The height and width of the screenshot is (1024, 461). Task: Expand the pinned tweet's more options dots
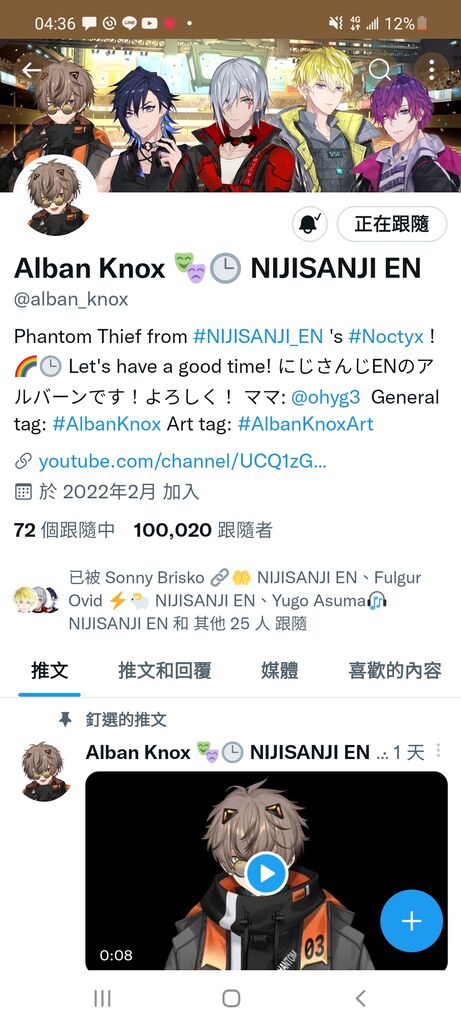coord(438,750)
